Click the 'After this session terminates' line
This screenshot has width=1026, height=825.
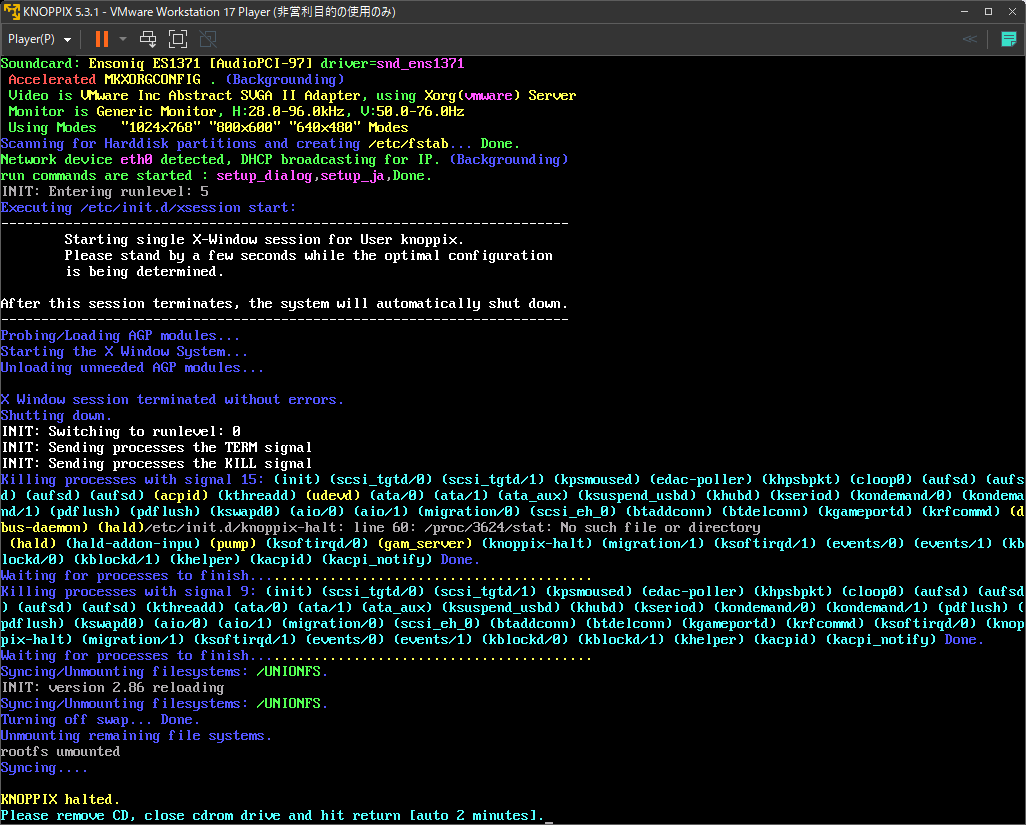click(x=285, y=304)
